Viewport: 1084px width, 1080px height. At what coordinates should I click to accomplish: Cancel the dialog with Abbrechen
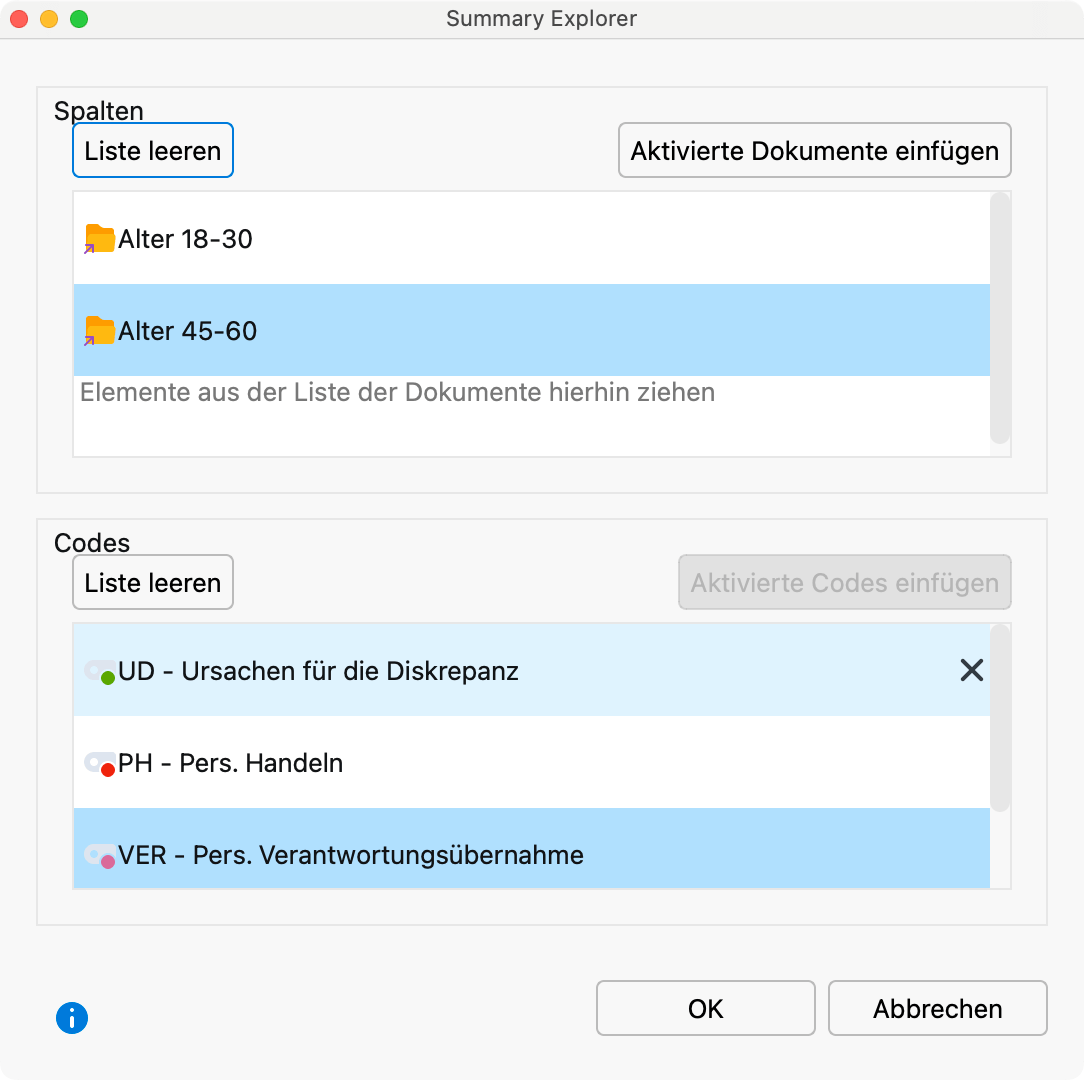(937, 1008)
